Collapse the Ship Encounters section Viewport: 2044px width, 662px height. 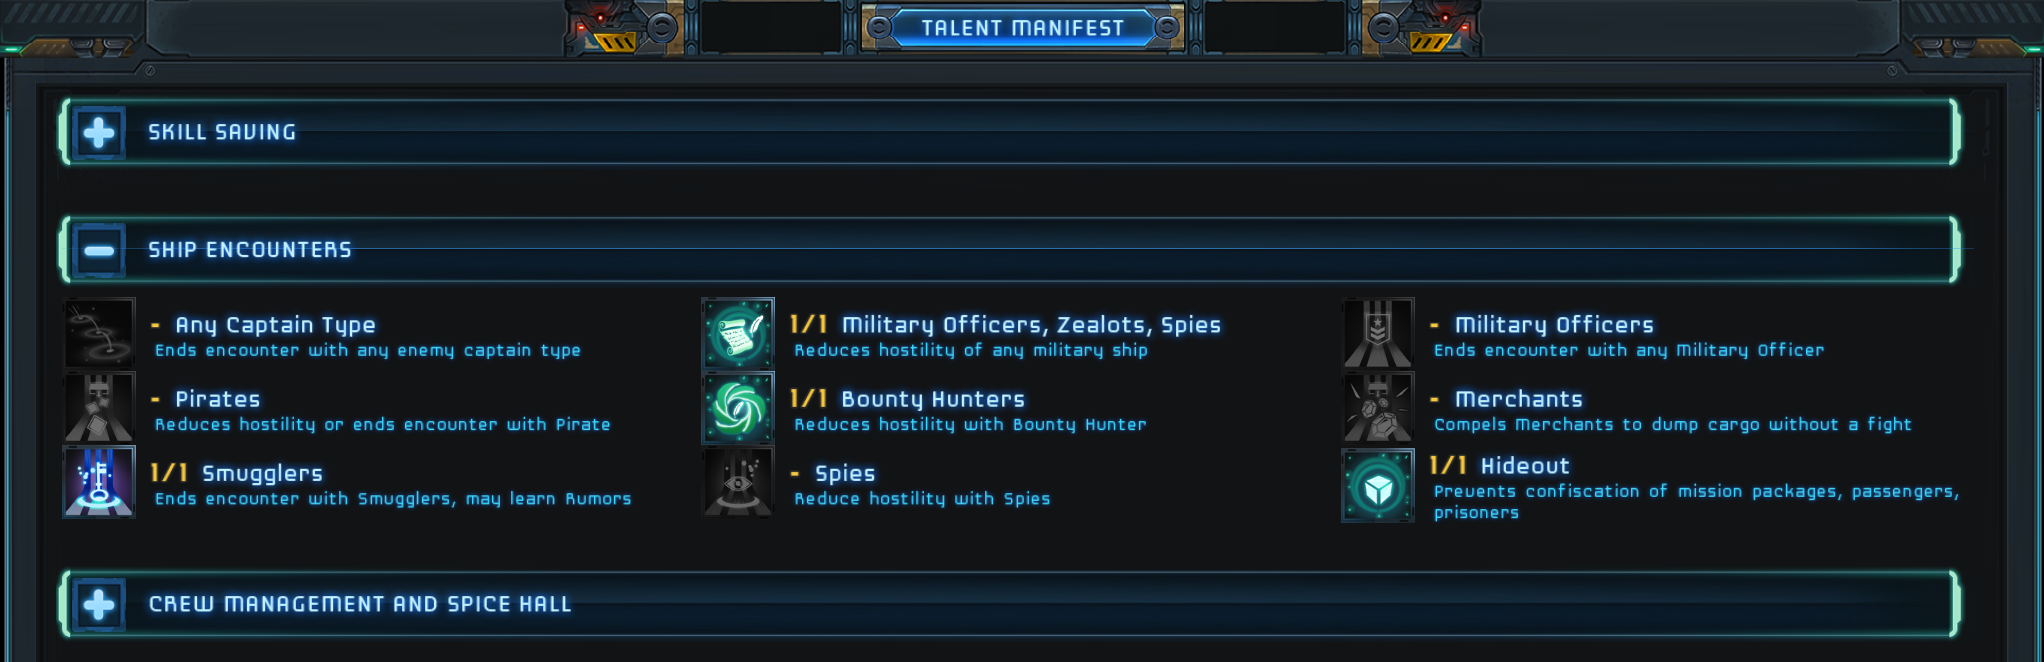point(99,250)
